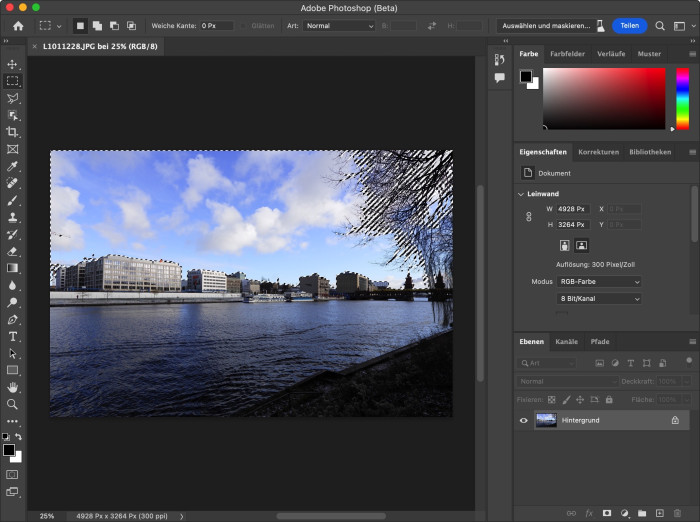Screen dimensions: 700x522
Task: Hide the Hintergrund layer with the eye icon
Action: 523,421
